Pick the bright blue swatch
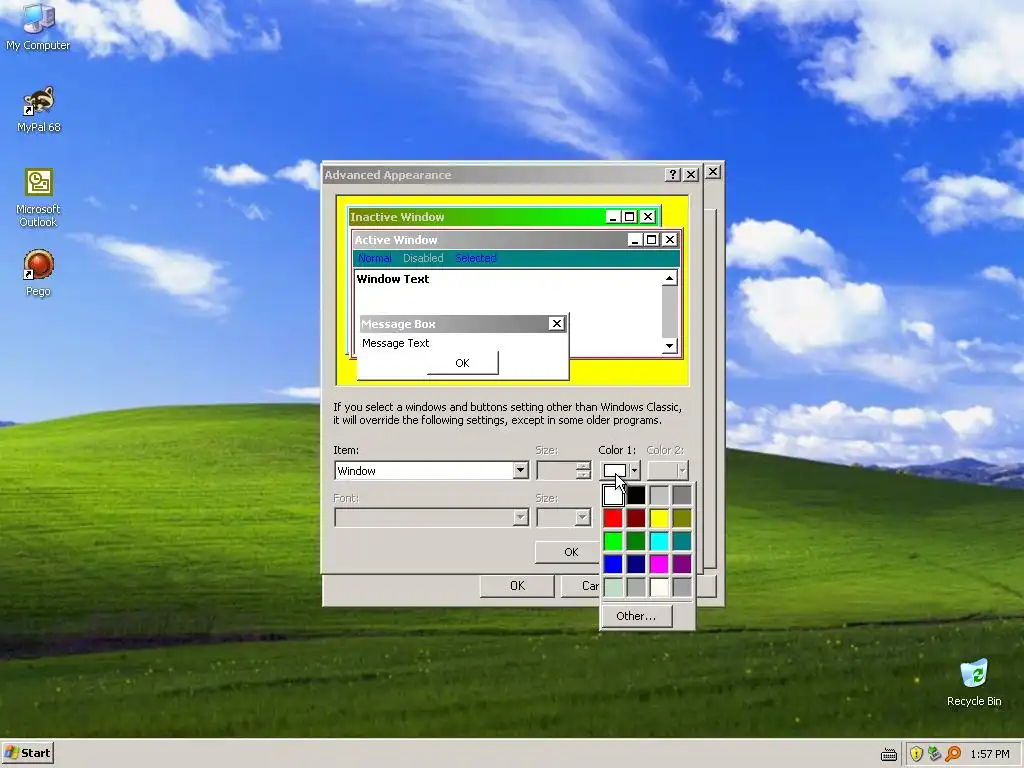Screen dimensions: 1024x768 tap(613, 564)
